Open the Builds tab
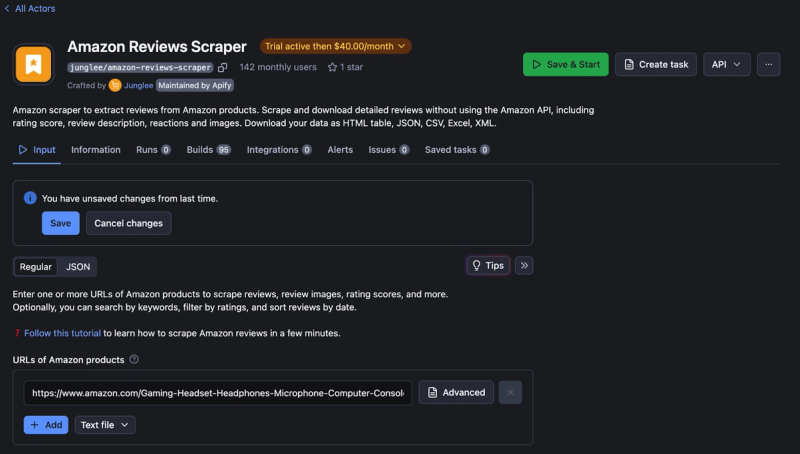The image size is (800, 454). (x=209, y=149)
